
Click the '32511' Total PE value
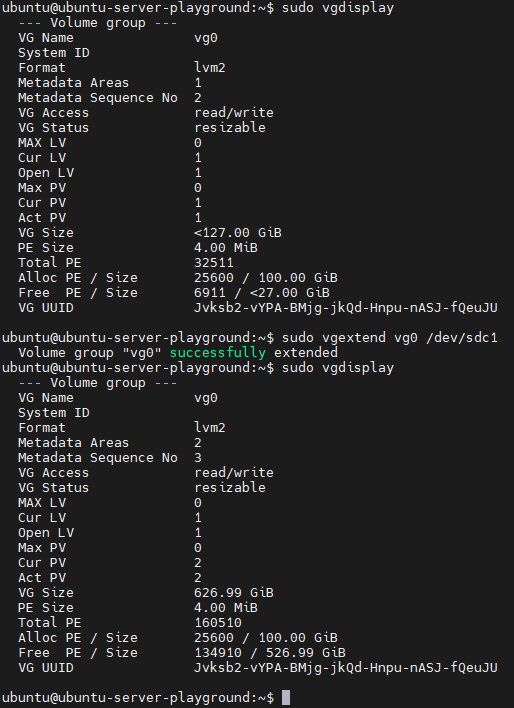[214, 262]
